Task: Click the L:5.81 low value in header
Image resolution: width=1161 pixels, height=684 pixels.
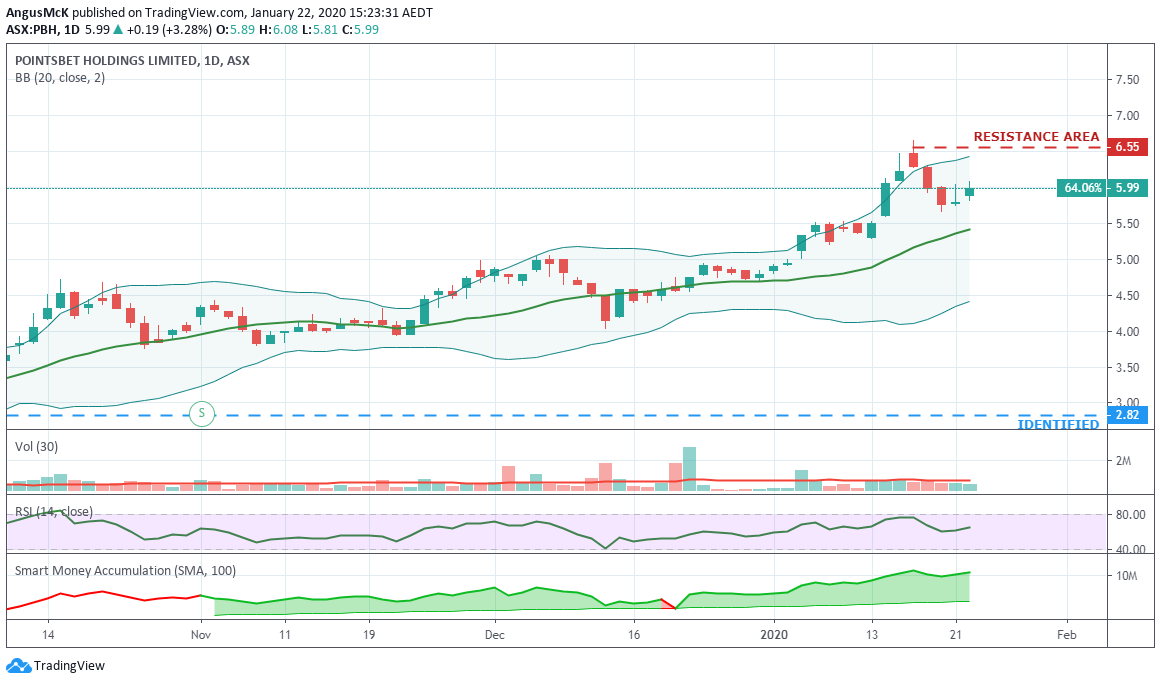Action: (319, 30)
